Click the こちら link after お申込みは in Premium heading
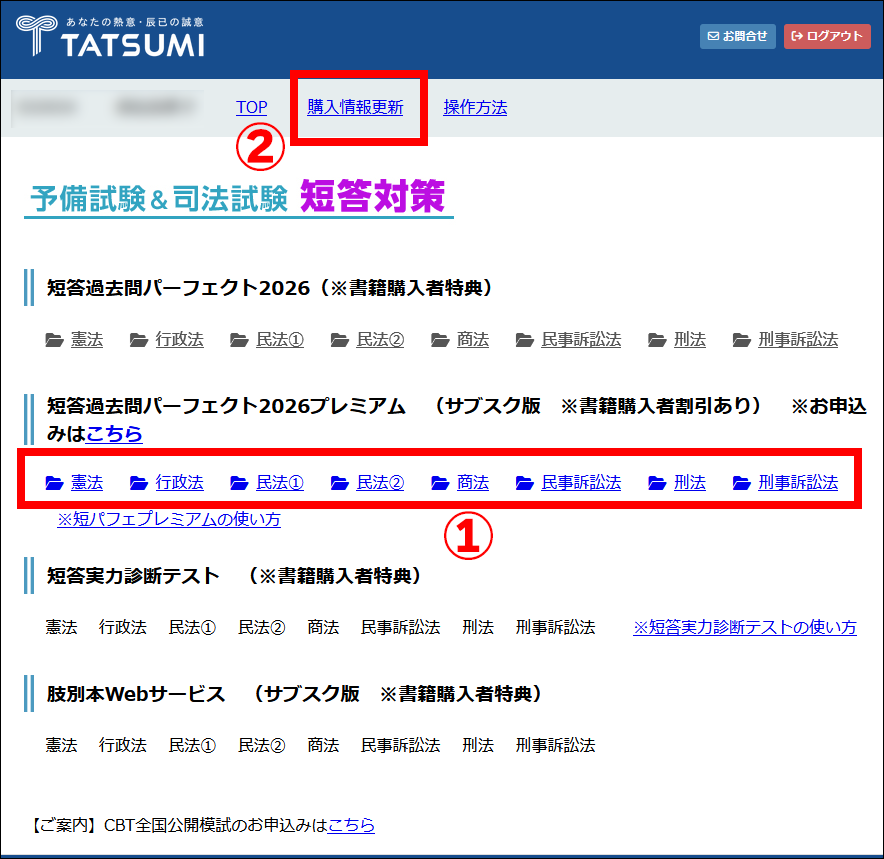Viewport: 884px width, 859px height. click(x=114, y=434)
